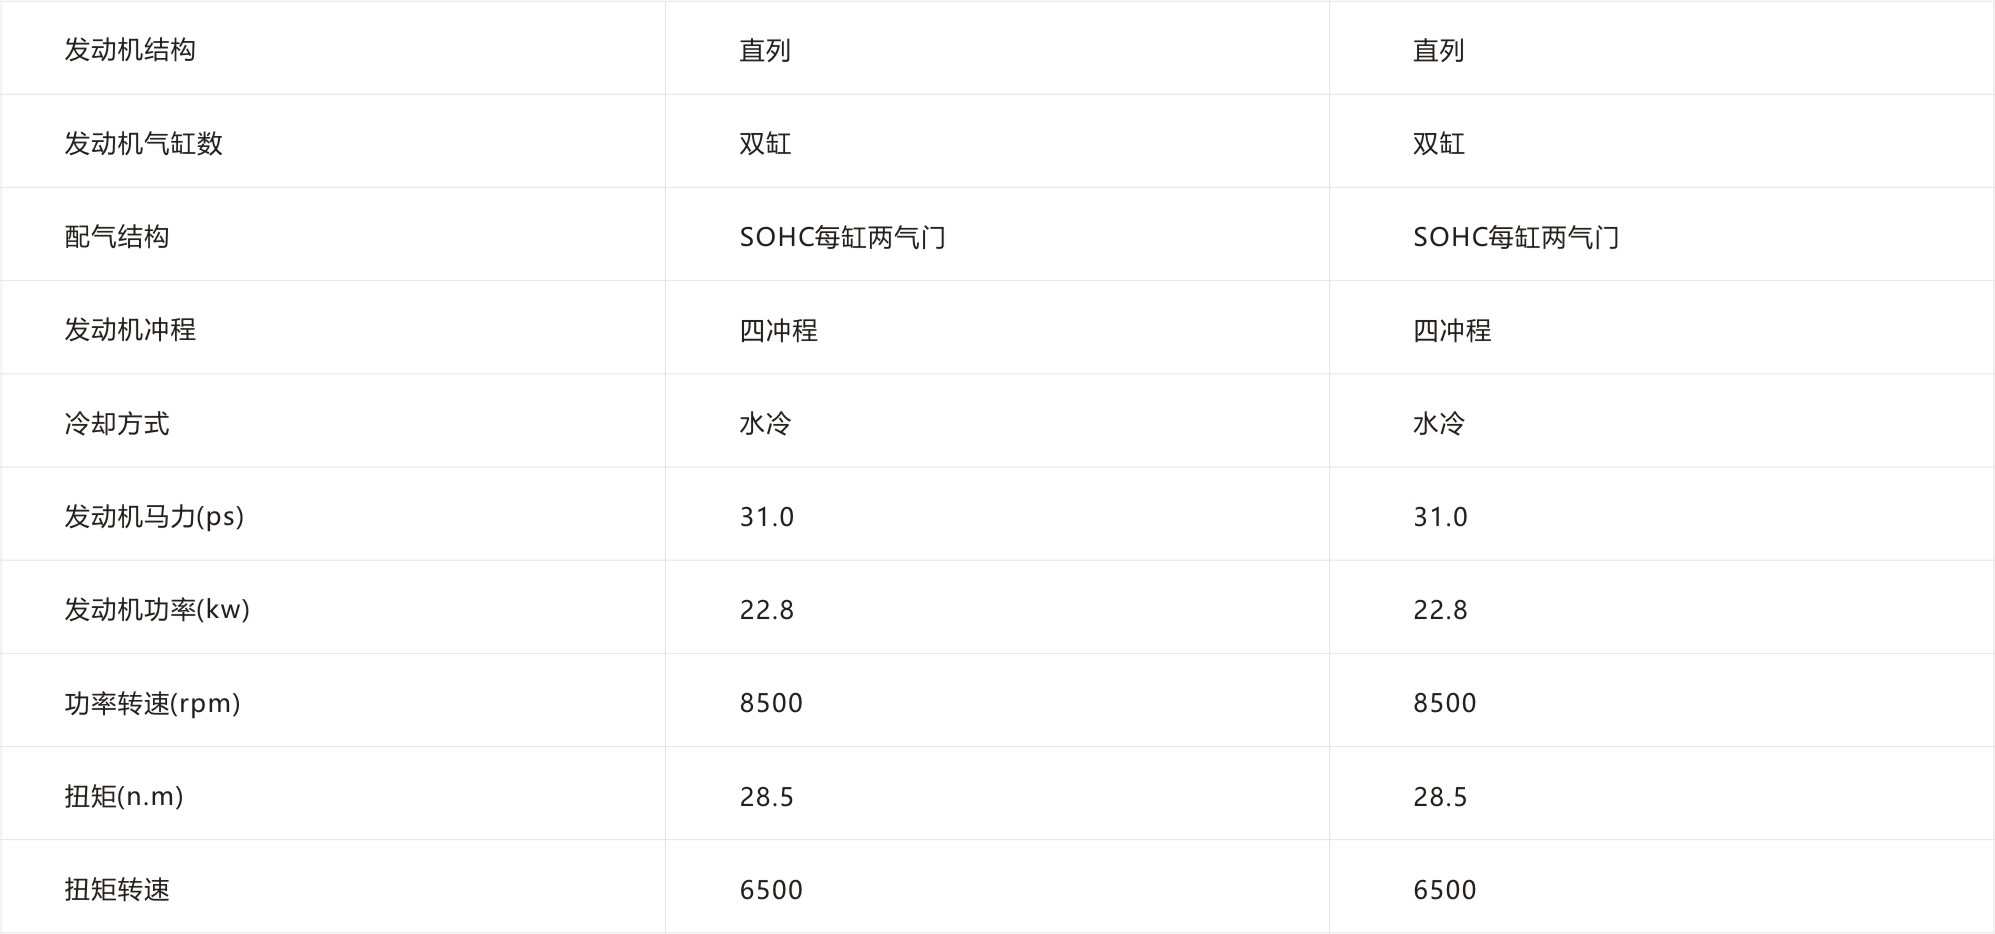Click the 发动机冲程 row label
The width and height of the screenshot is (1995, 934).
130,329
